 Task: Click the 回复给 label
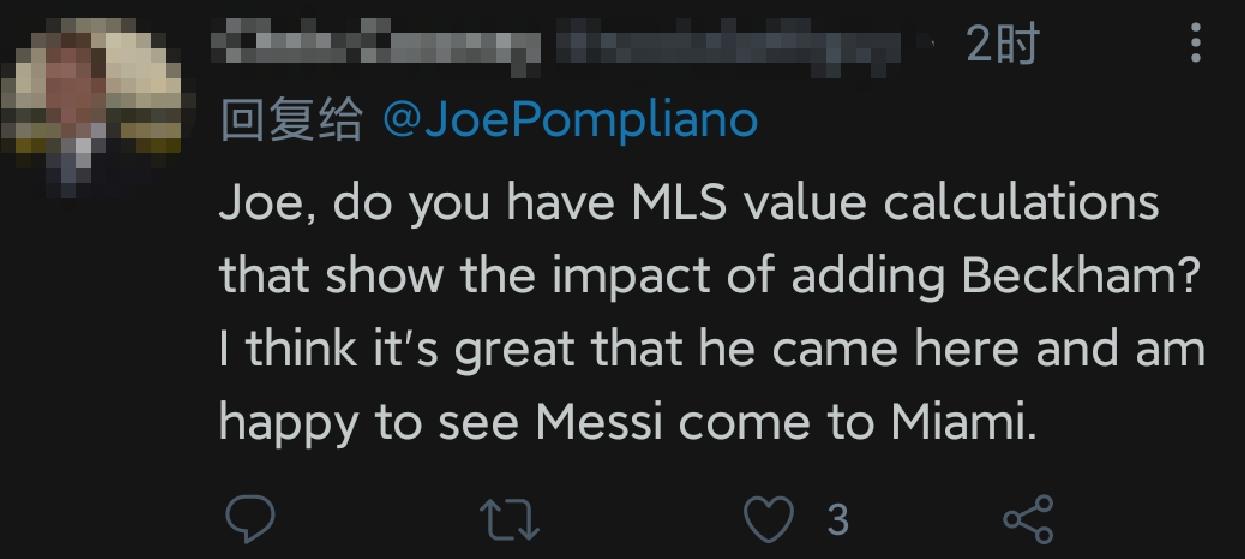pos(290,121)
